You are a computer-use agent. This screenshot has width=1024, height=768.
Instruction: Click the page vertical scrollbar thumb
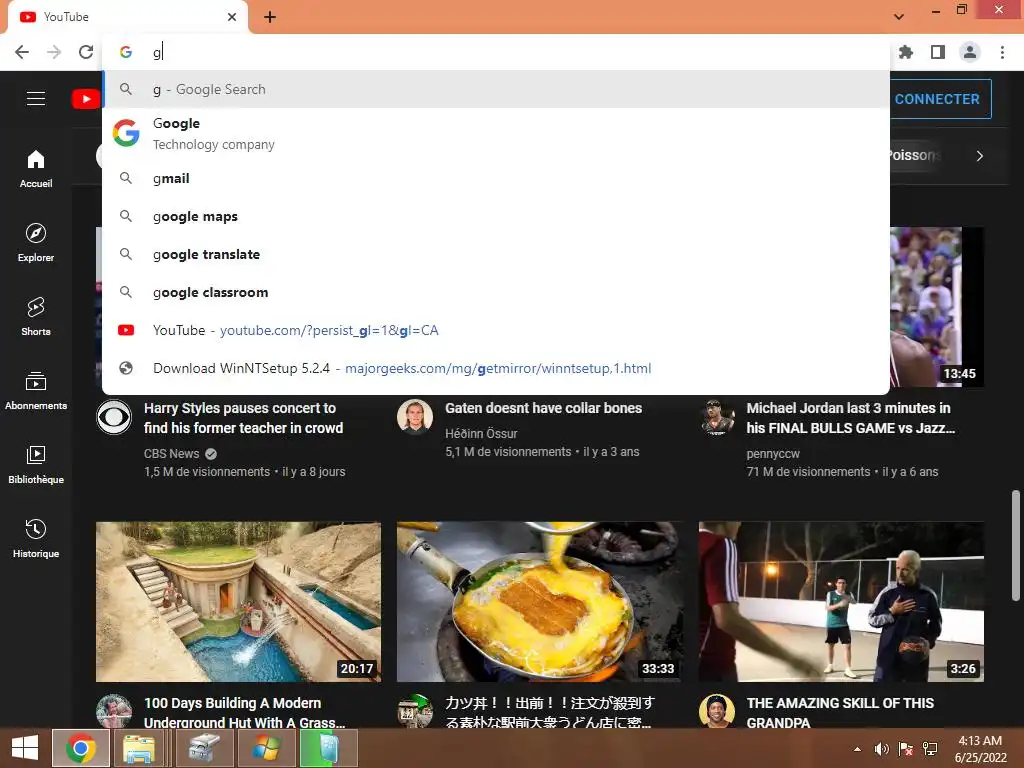(1016, 545)
